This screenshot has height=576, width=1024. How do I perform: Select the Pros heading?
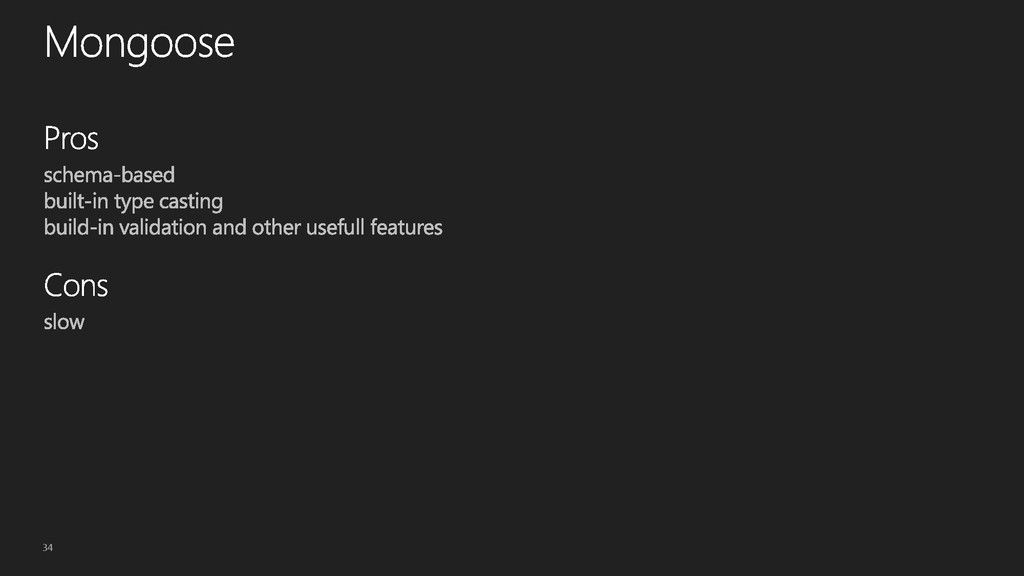click(71, 138)
